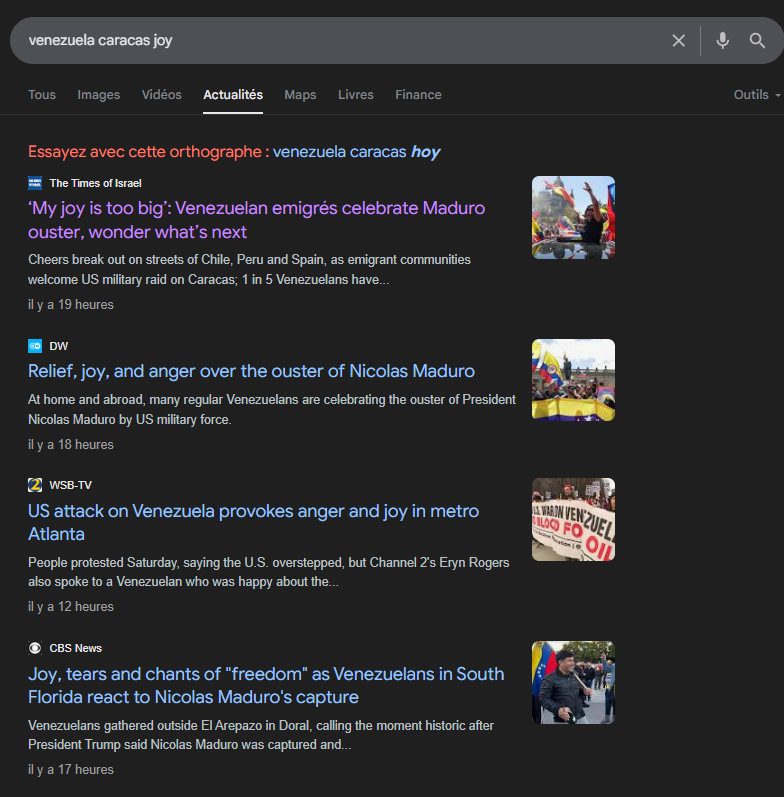Clear the search box with X icon

click(679, 41)
